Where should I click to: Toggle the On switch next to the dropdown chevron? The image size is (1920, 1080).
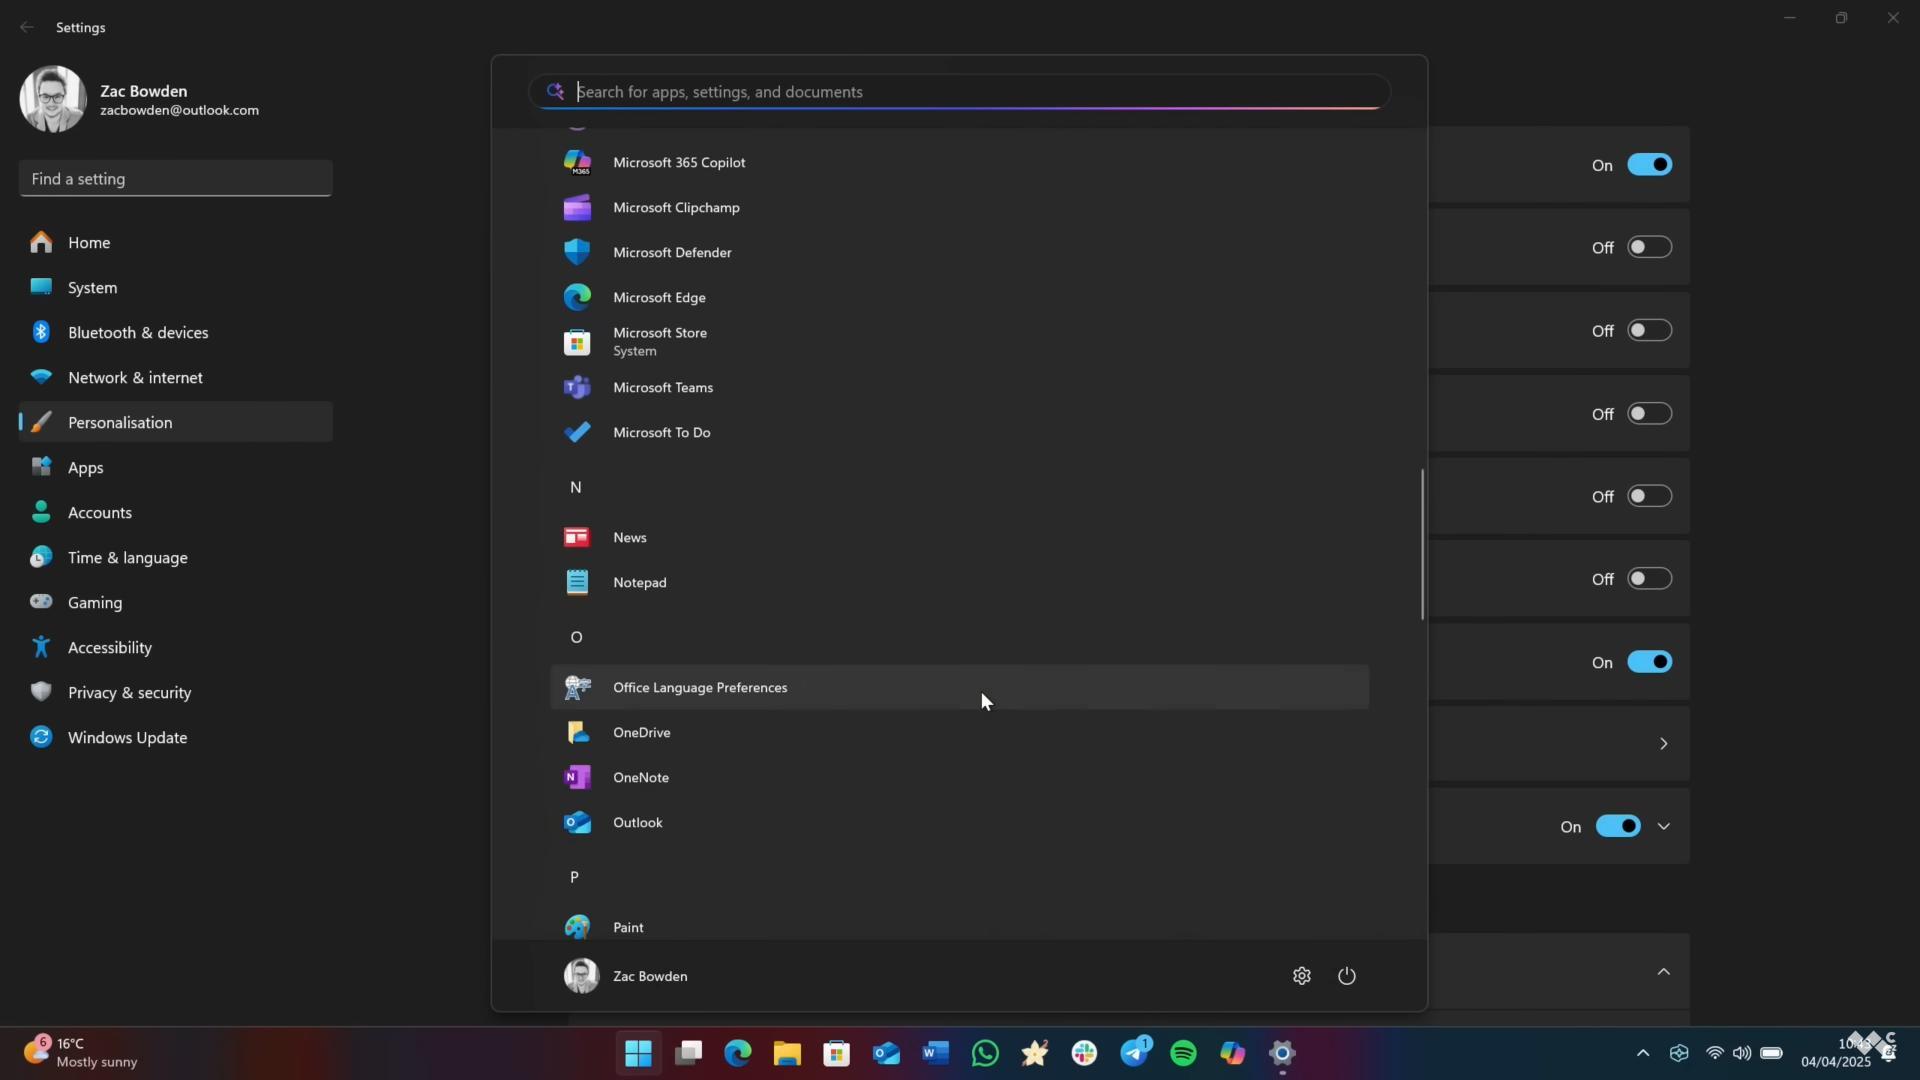tap(1618, 826)
